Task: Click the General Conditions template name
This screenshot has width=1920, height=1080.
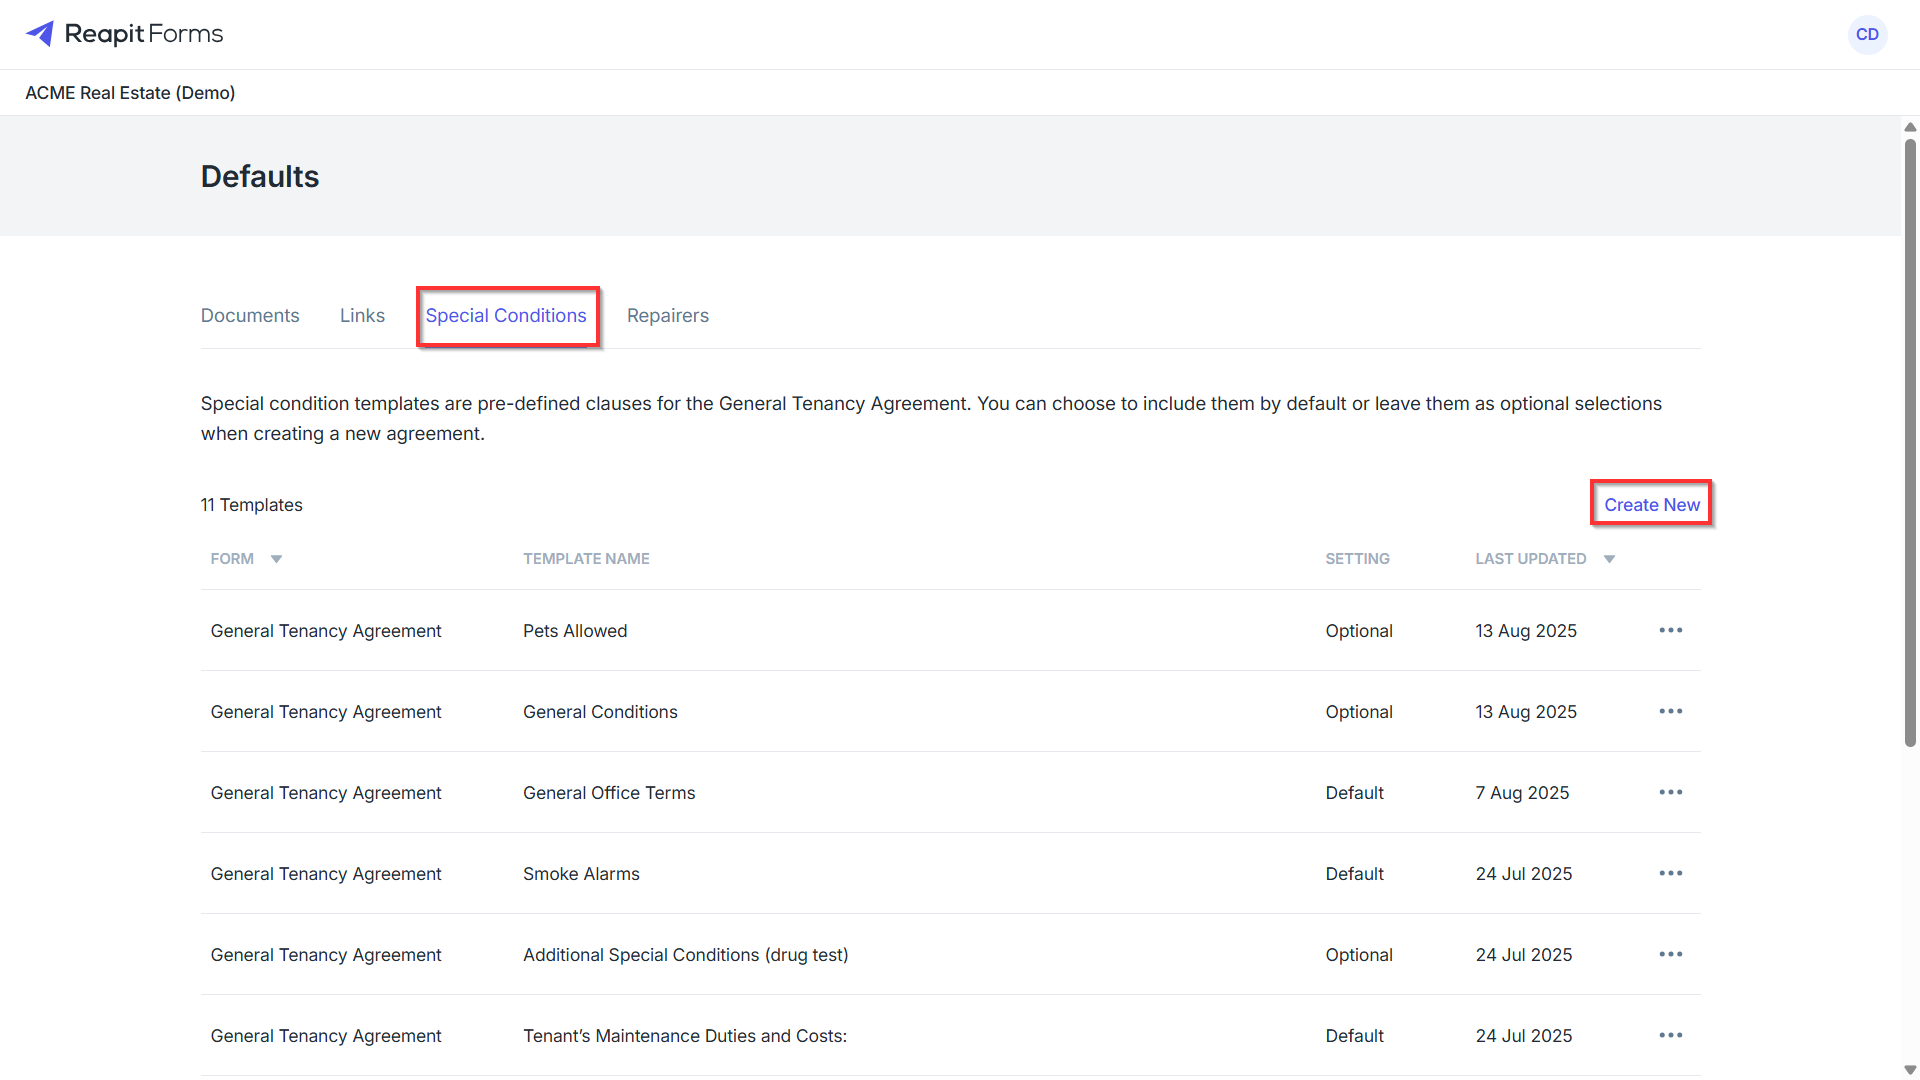Action: point(600,712)
